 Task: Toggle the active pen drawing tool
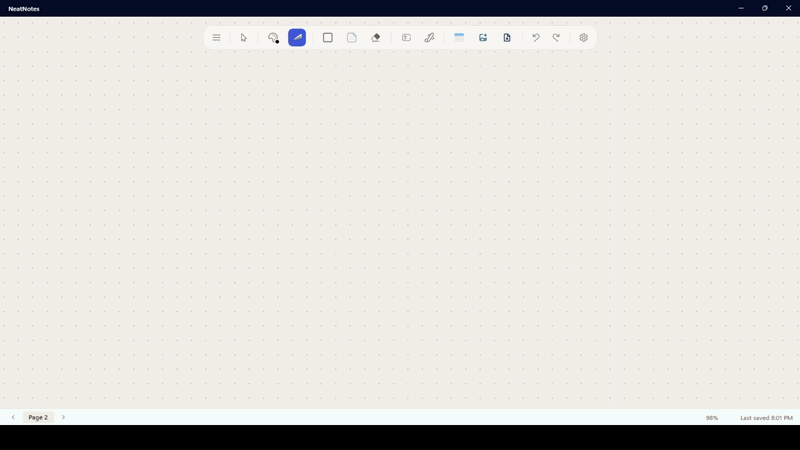297,38
